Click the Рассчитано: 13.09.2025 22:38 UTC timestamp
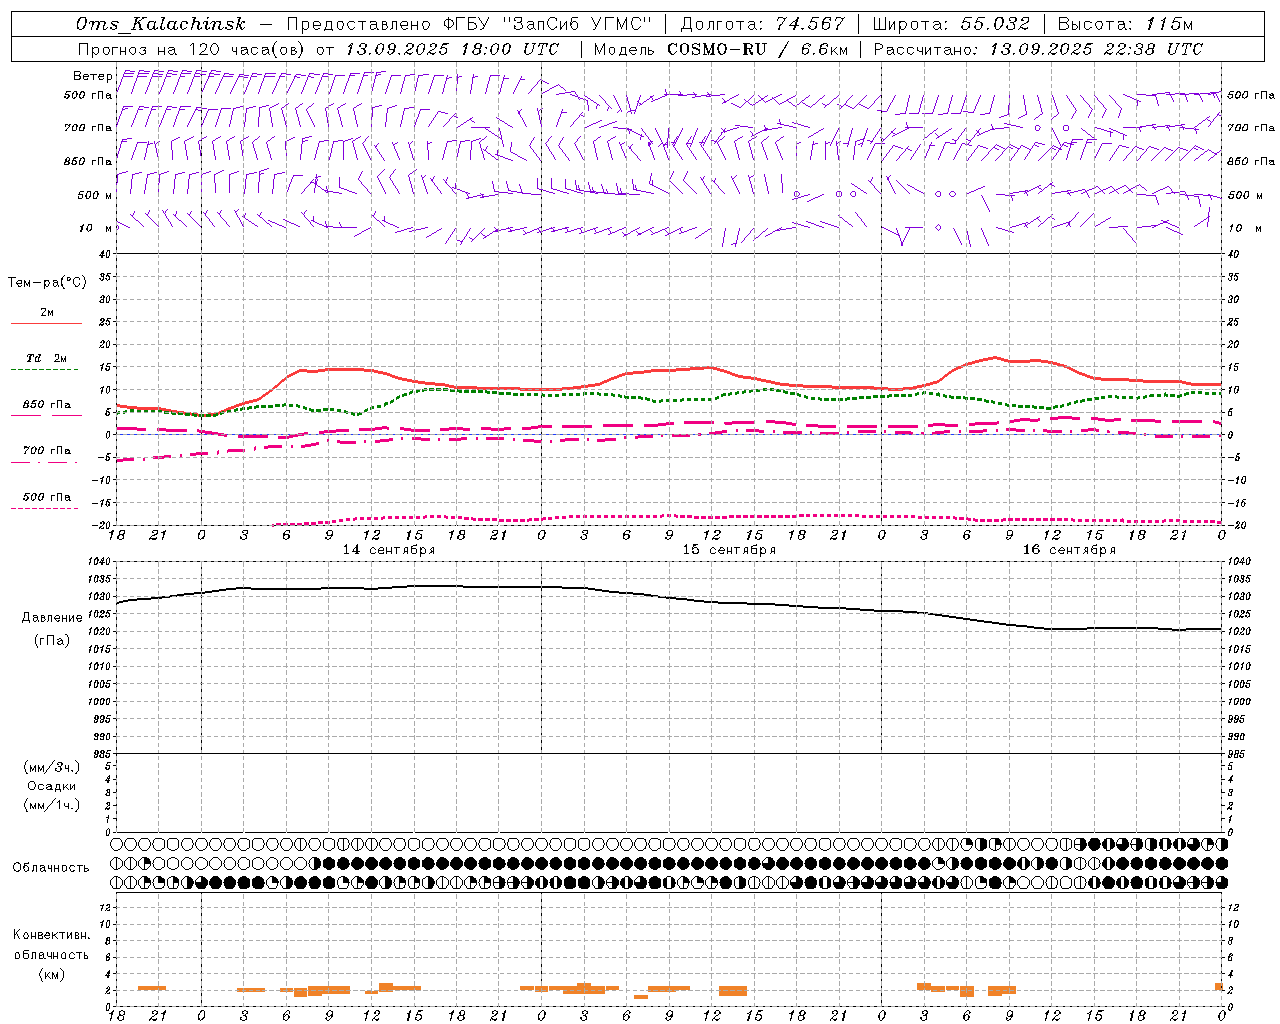This screenshot has width=1280, height=1024. click(1038, 49)
